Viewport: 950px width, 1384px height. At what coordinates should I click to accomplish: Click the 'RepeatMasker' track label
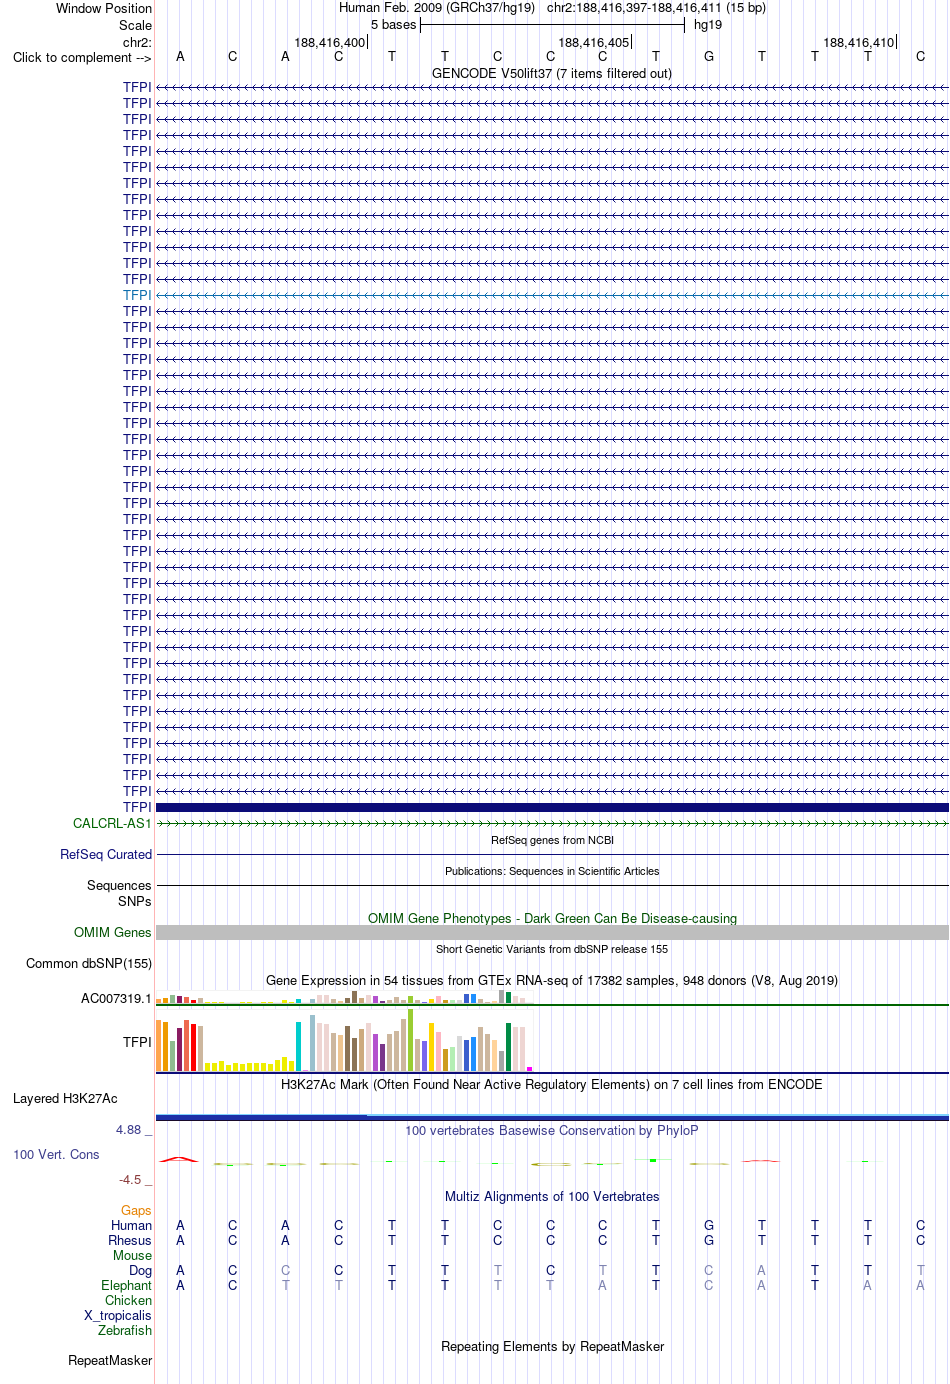coord(110,1360)
